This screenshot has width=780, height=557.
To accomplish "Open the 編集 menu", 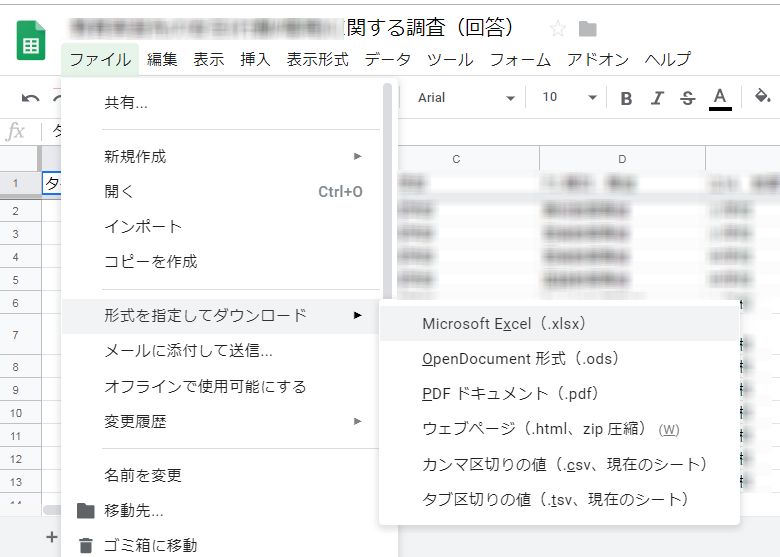I will click(x=162, y=60).
